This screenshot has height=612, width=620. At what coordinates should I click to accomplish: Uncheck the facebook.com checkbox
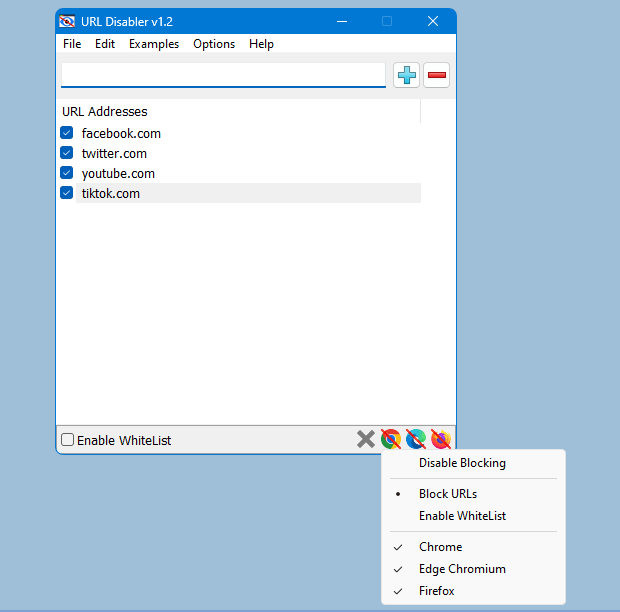pyautogui.click(x=67, y=133)
